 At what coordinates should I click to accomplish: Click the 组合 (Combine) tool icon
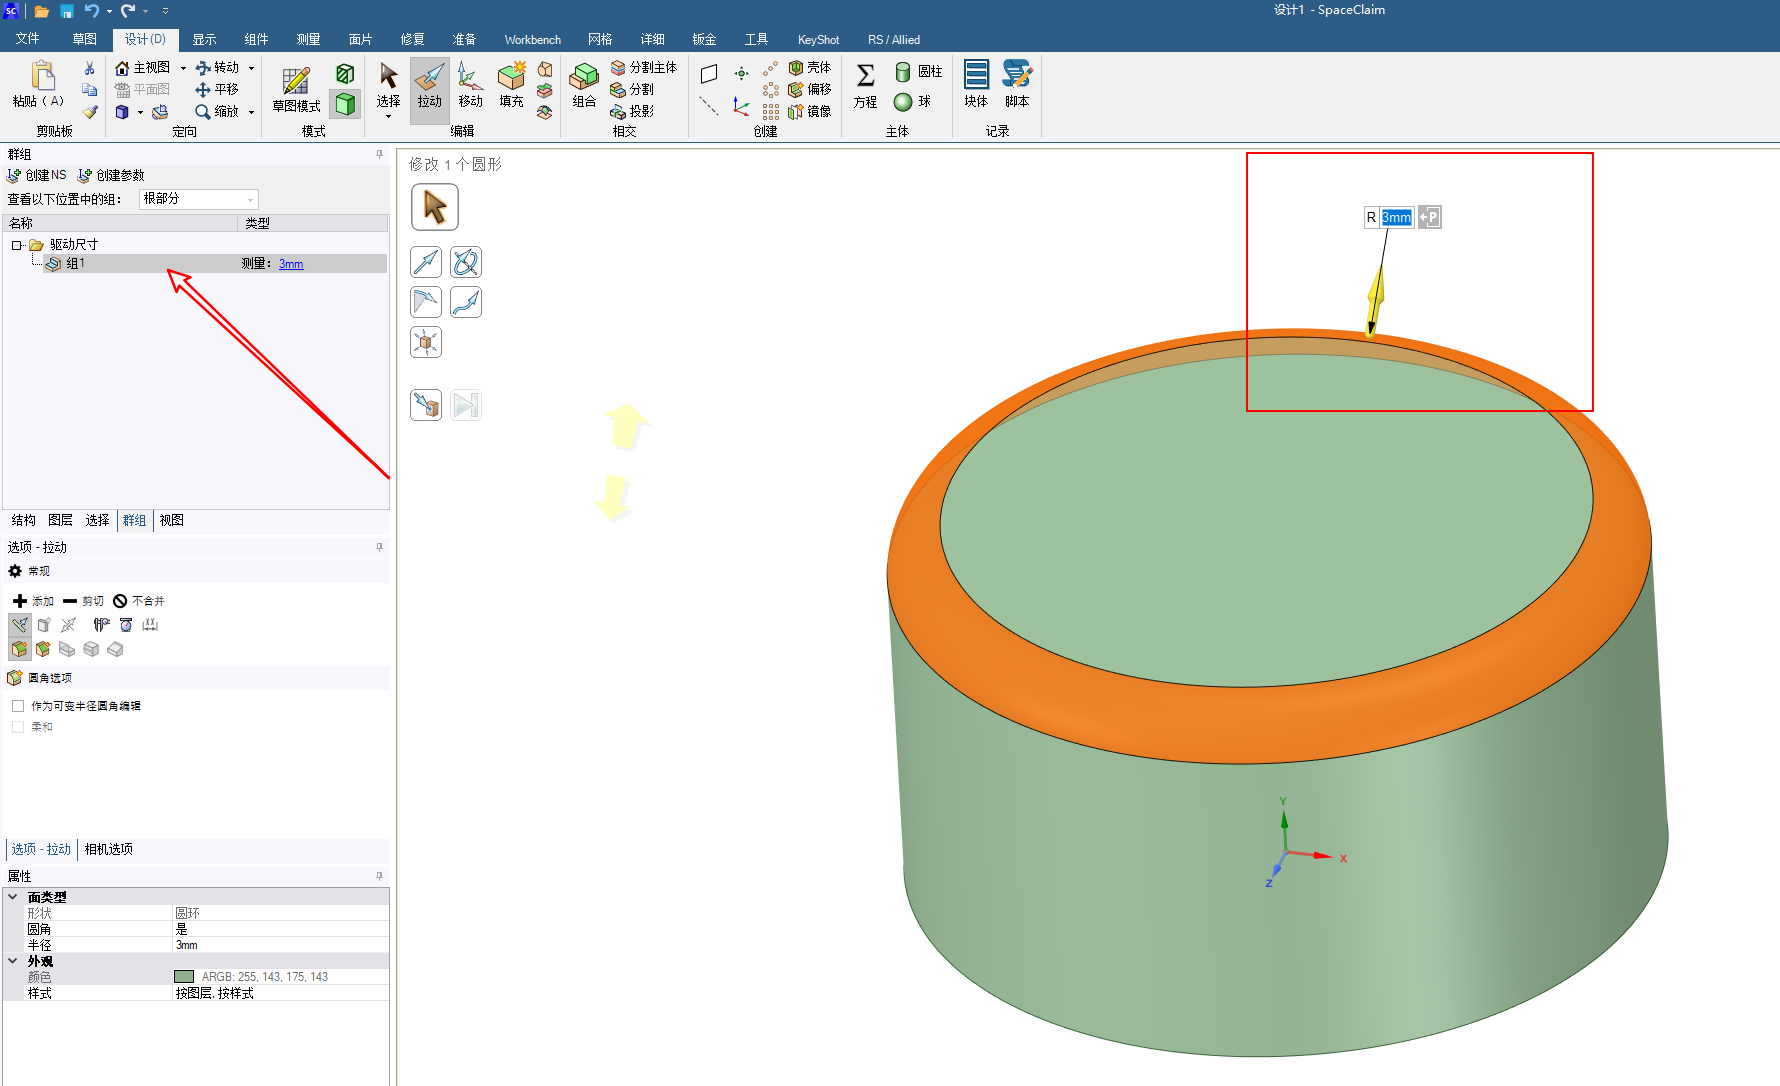[x=584, y=86]
